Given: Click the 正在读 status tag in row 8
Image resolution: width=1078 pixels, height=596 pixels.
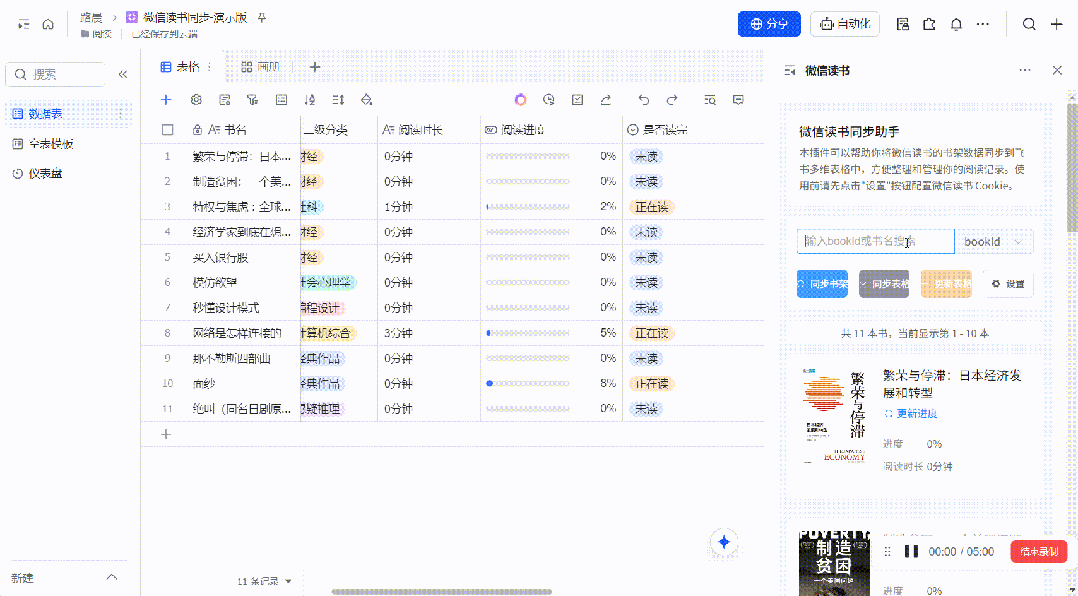Looking at the screenshot, I should click(x=651, y=333).
